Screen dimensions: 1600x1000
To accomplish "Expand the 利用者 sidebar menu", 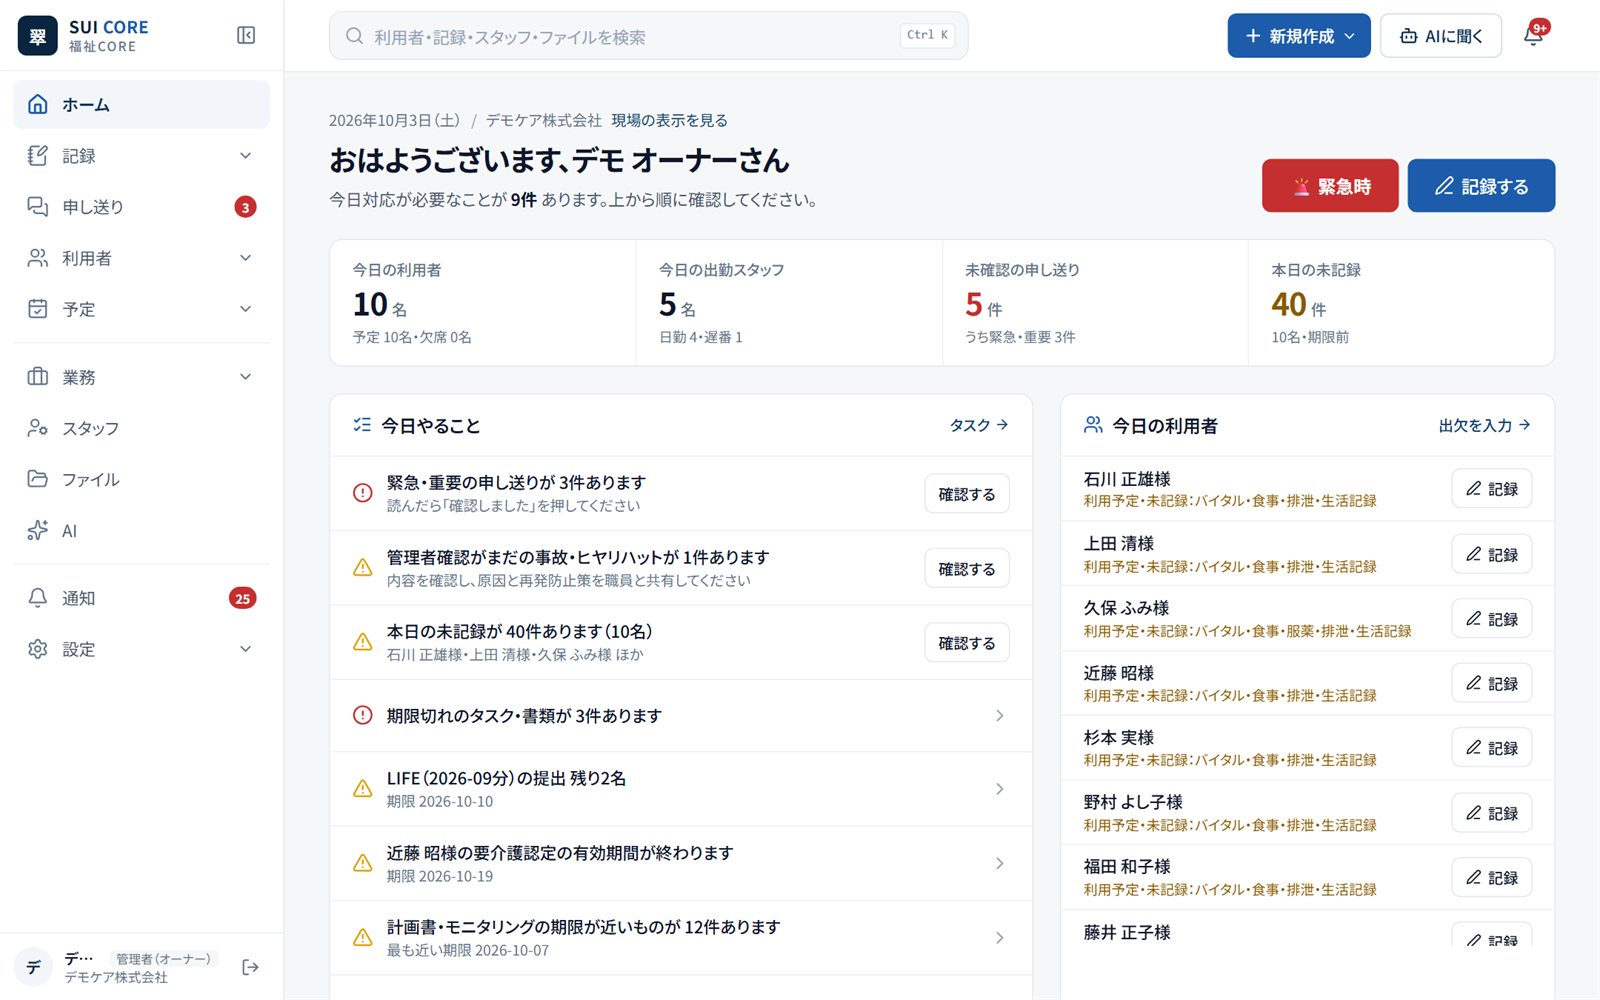I will coord(141,258).
